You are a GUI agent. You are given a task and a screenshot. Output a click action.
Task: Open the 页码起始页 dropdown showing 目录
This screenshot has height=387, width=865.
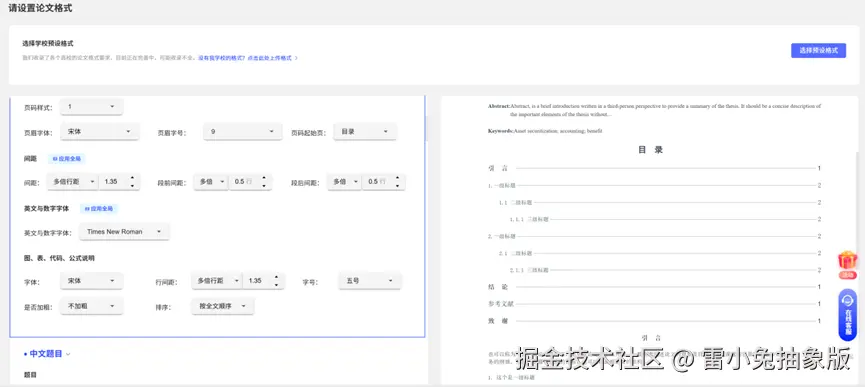[x=364, y=132]
